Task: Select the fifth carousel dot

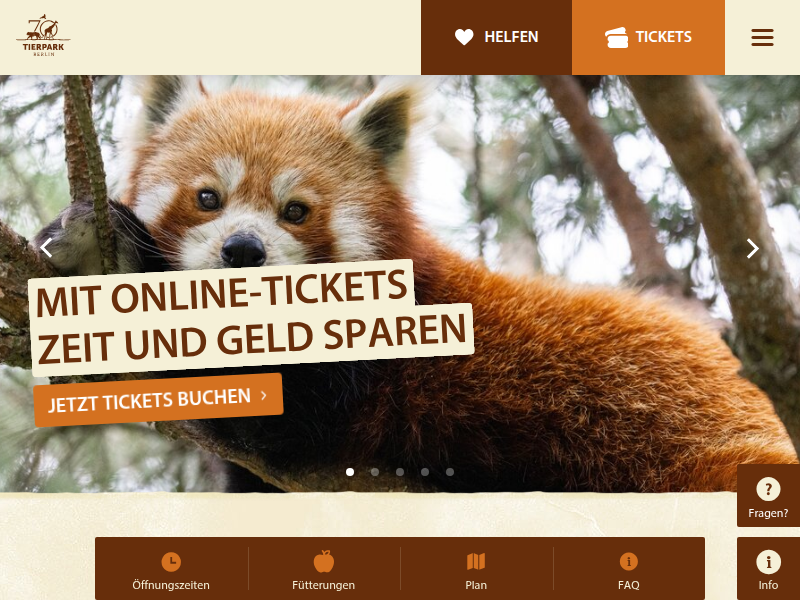Action: click(x=450, y=472)
